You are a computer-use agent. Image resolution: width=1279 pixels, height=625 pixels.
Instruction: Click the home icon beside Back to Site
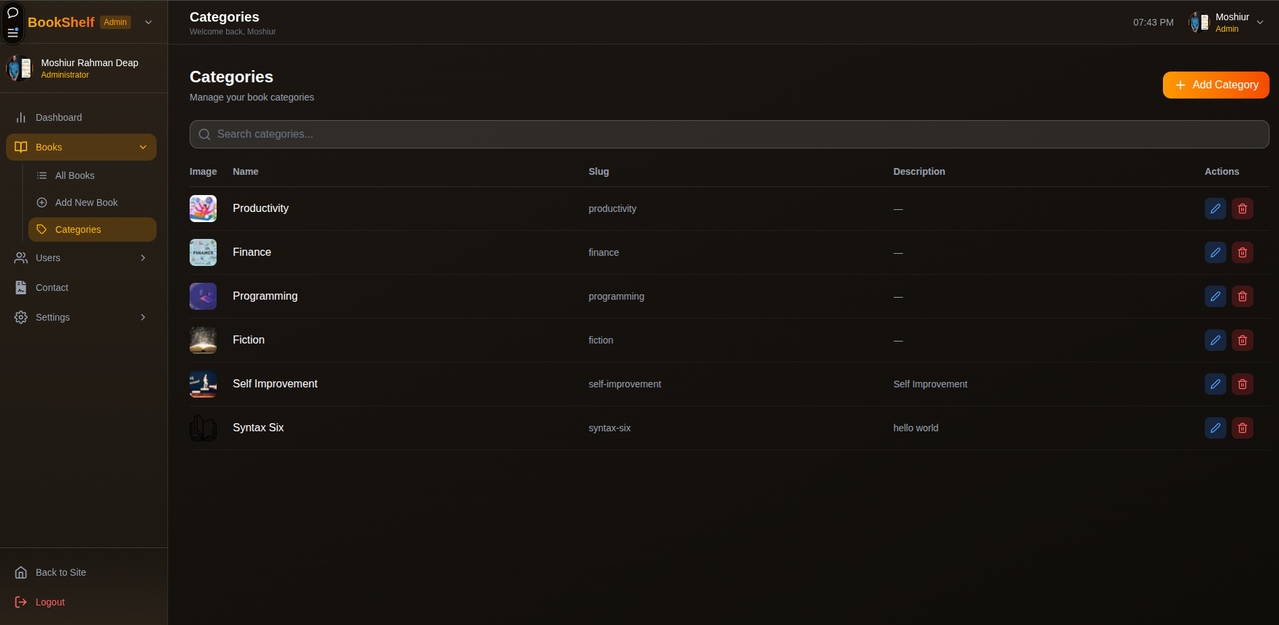[21, 572]
